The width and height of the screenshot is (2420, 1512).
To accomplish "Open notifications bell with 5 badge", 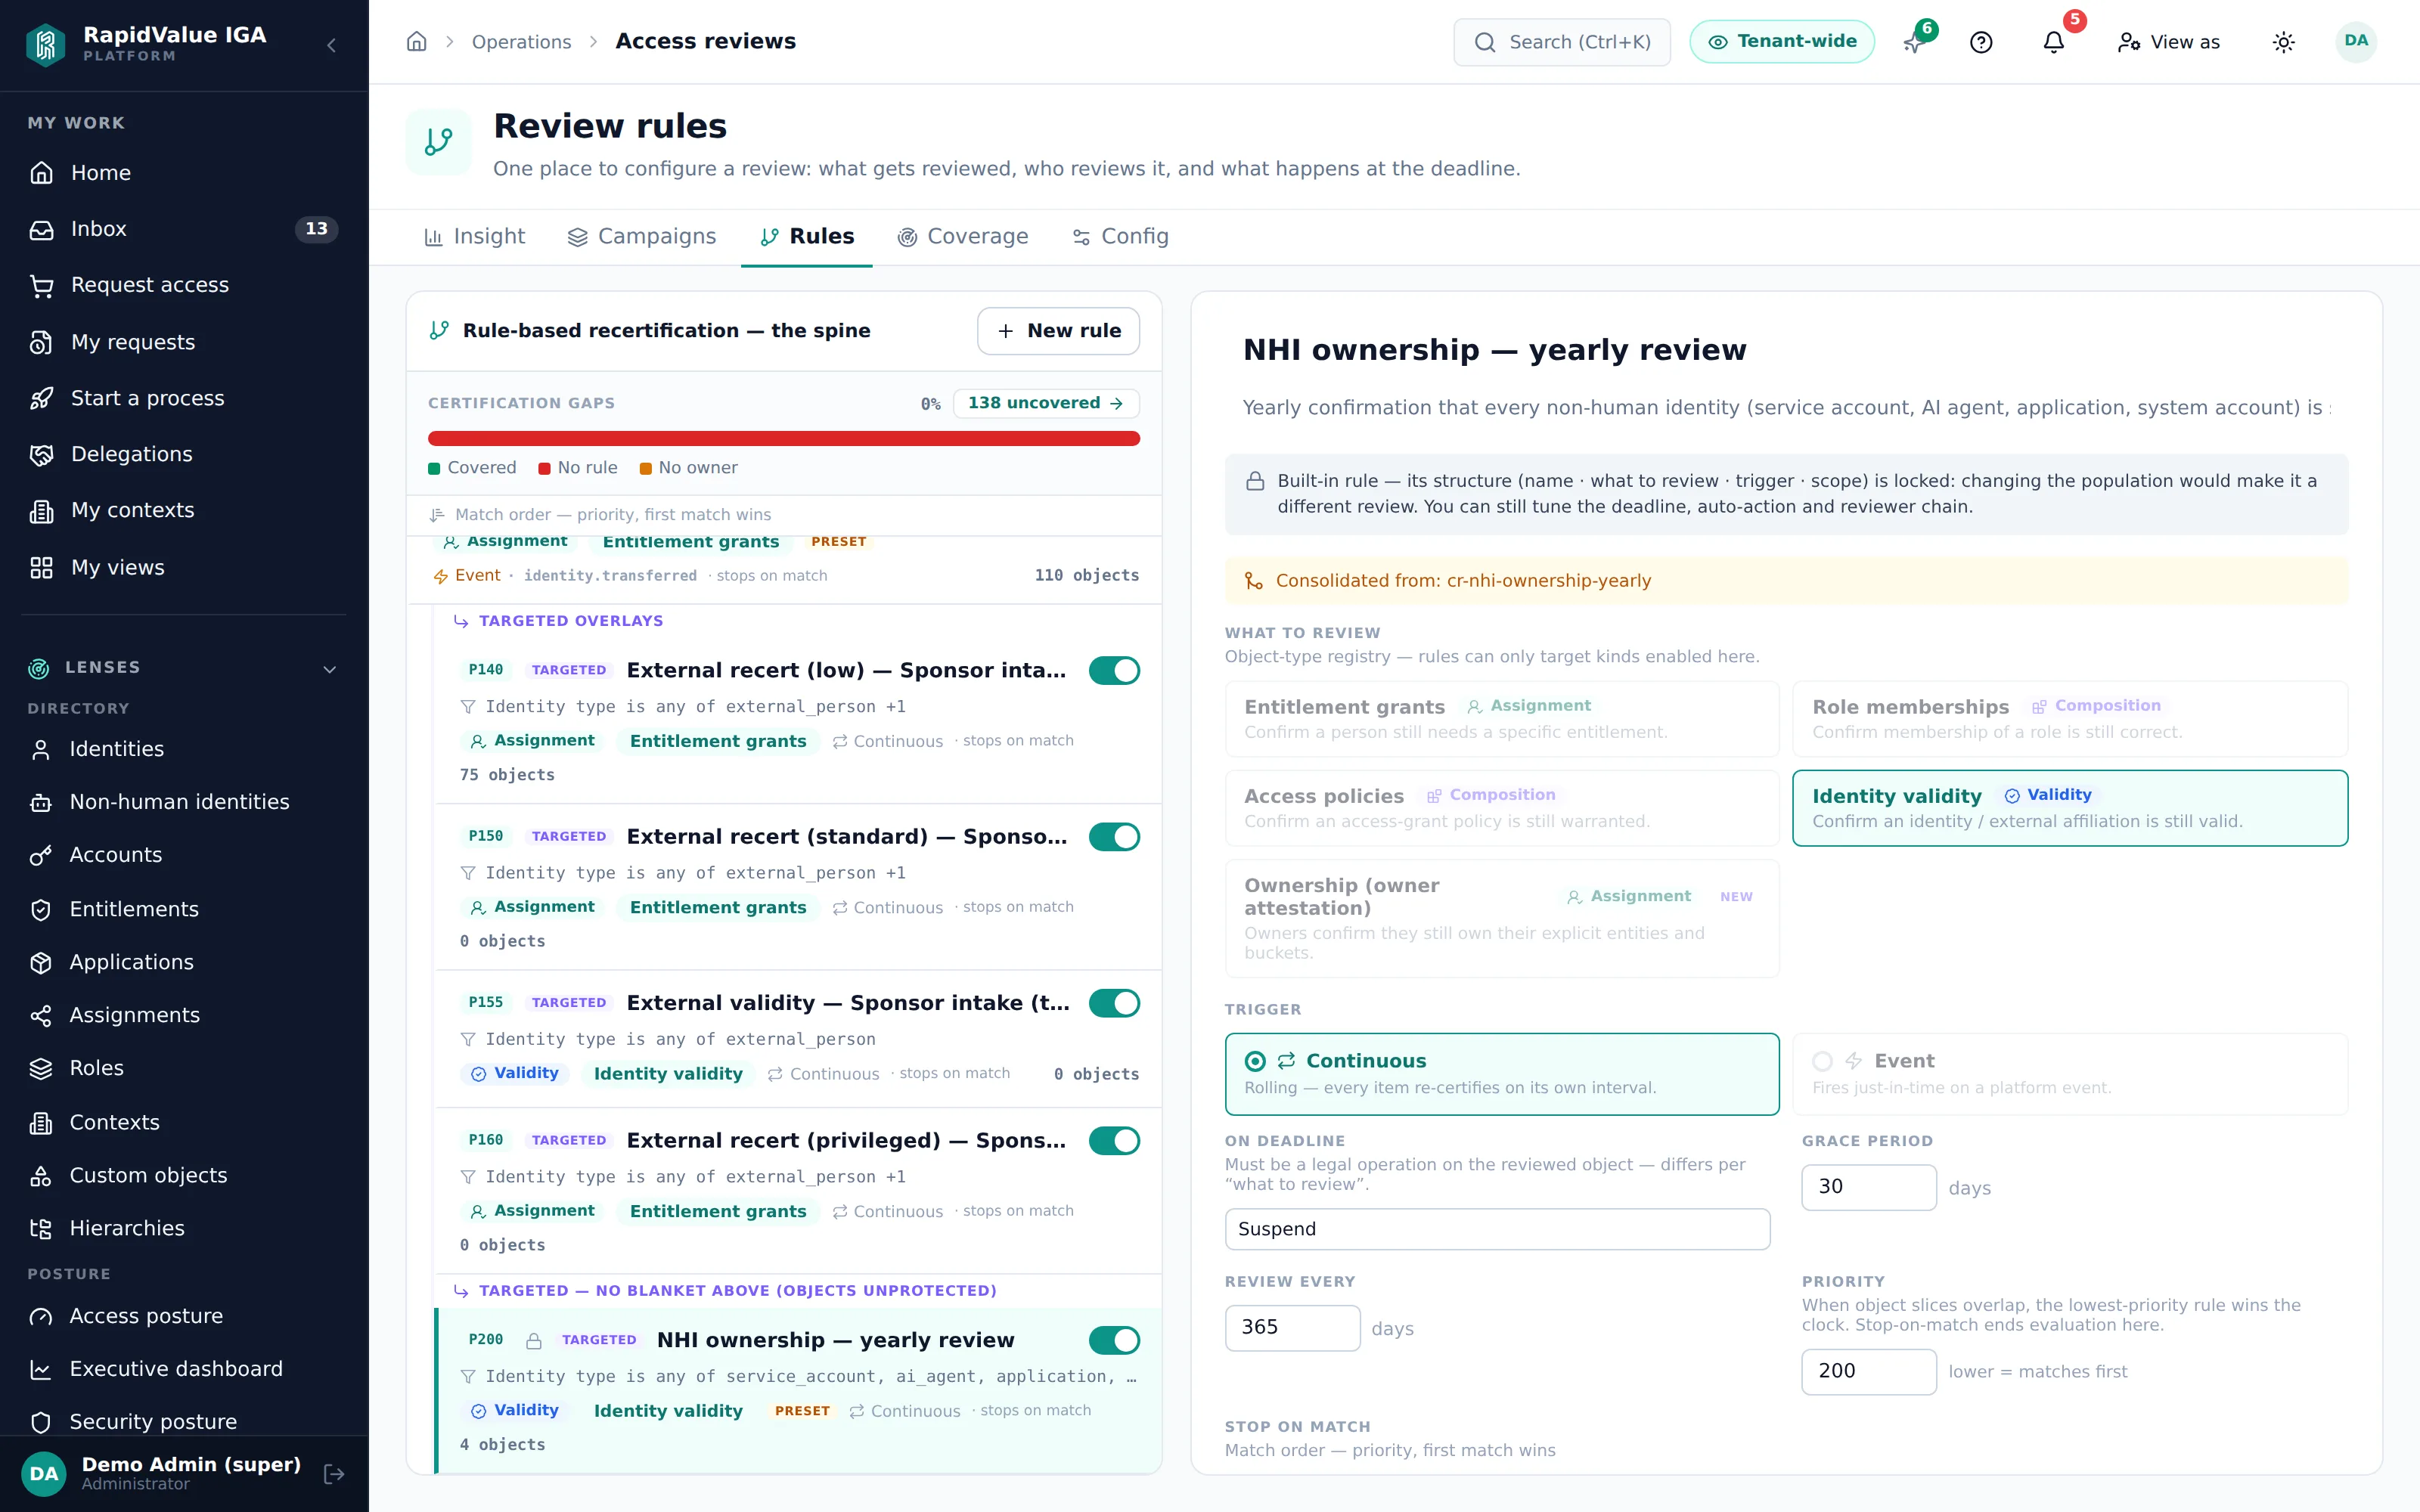I will [x=2053, y=42].
